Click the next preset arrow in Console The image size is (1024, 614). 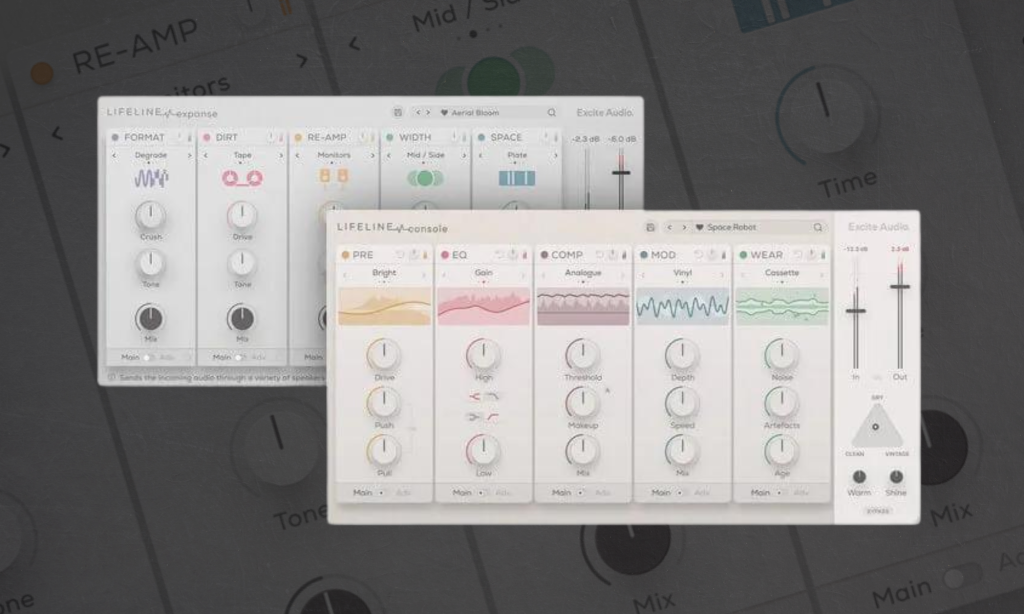point(683,228)
